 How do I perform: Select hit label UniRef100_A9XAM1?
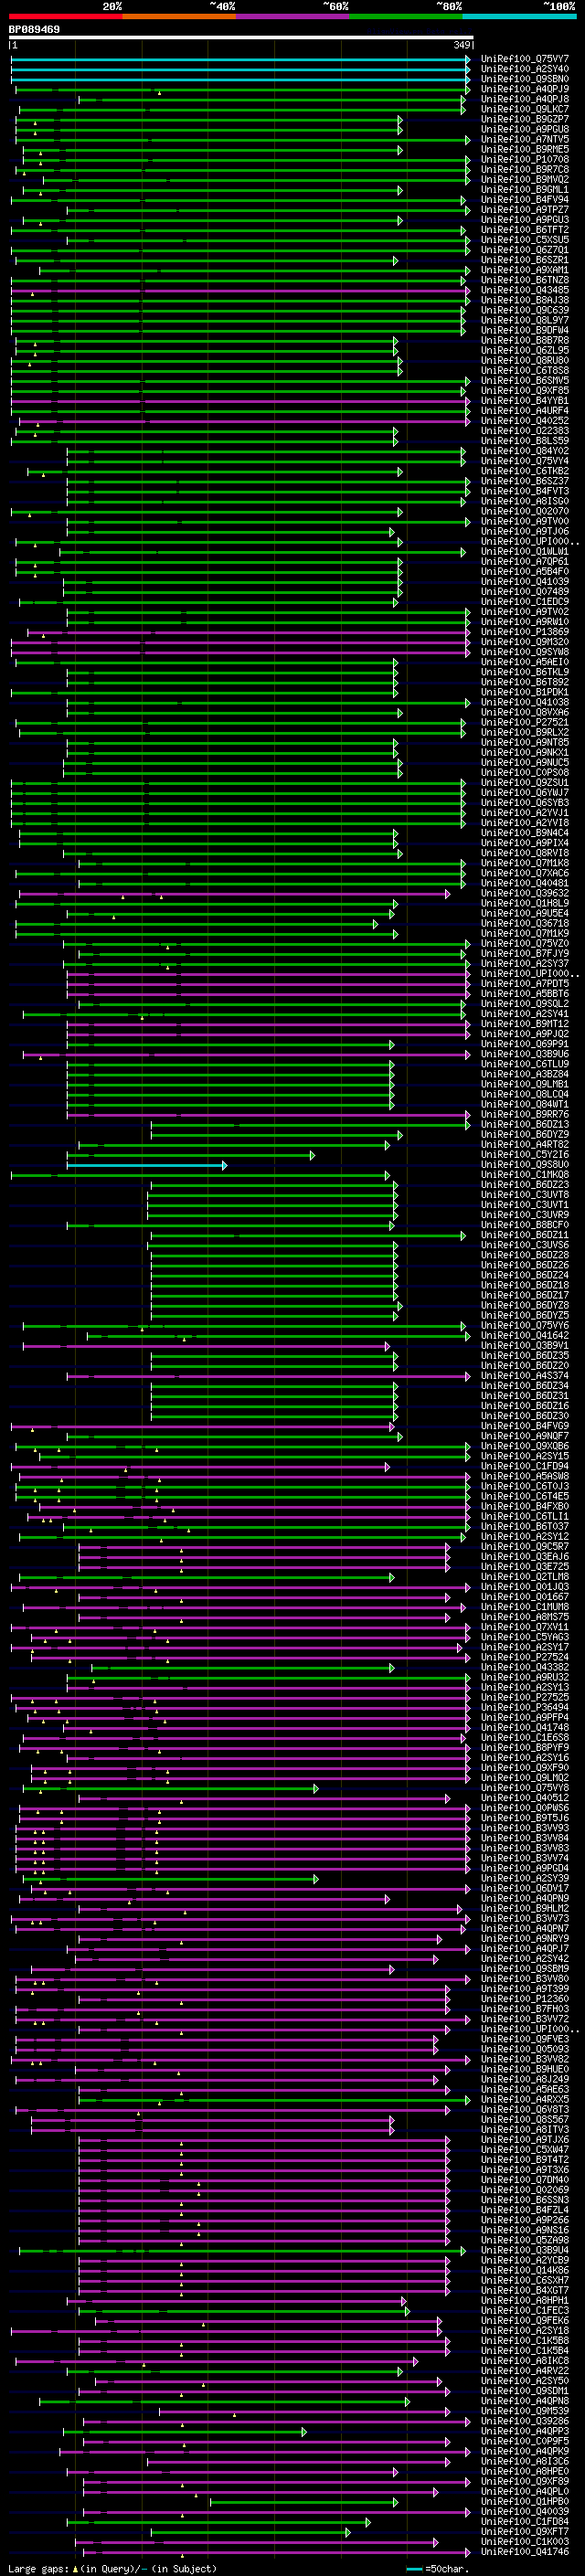point(525,270)
